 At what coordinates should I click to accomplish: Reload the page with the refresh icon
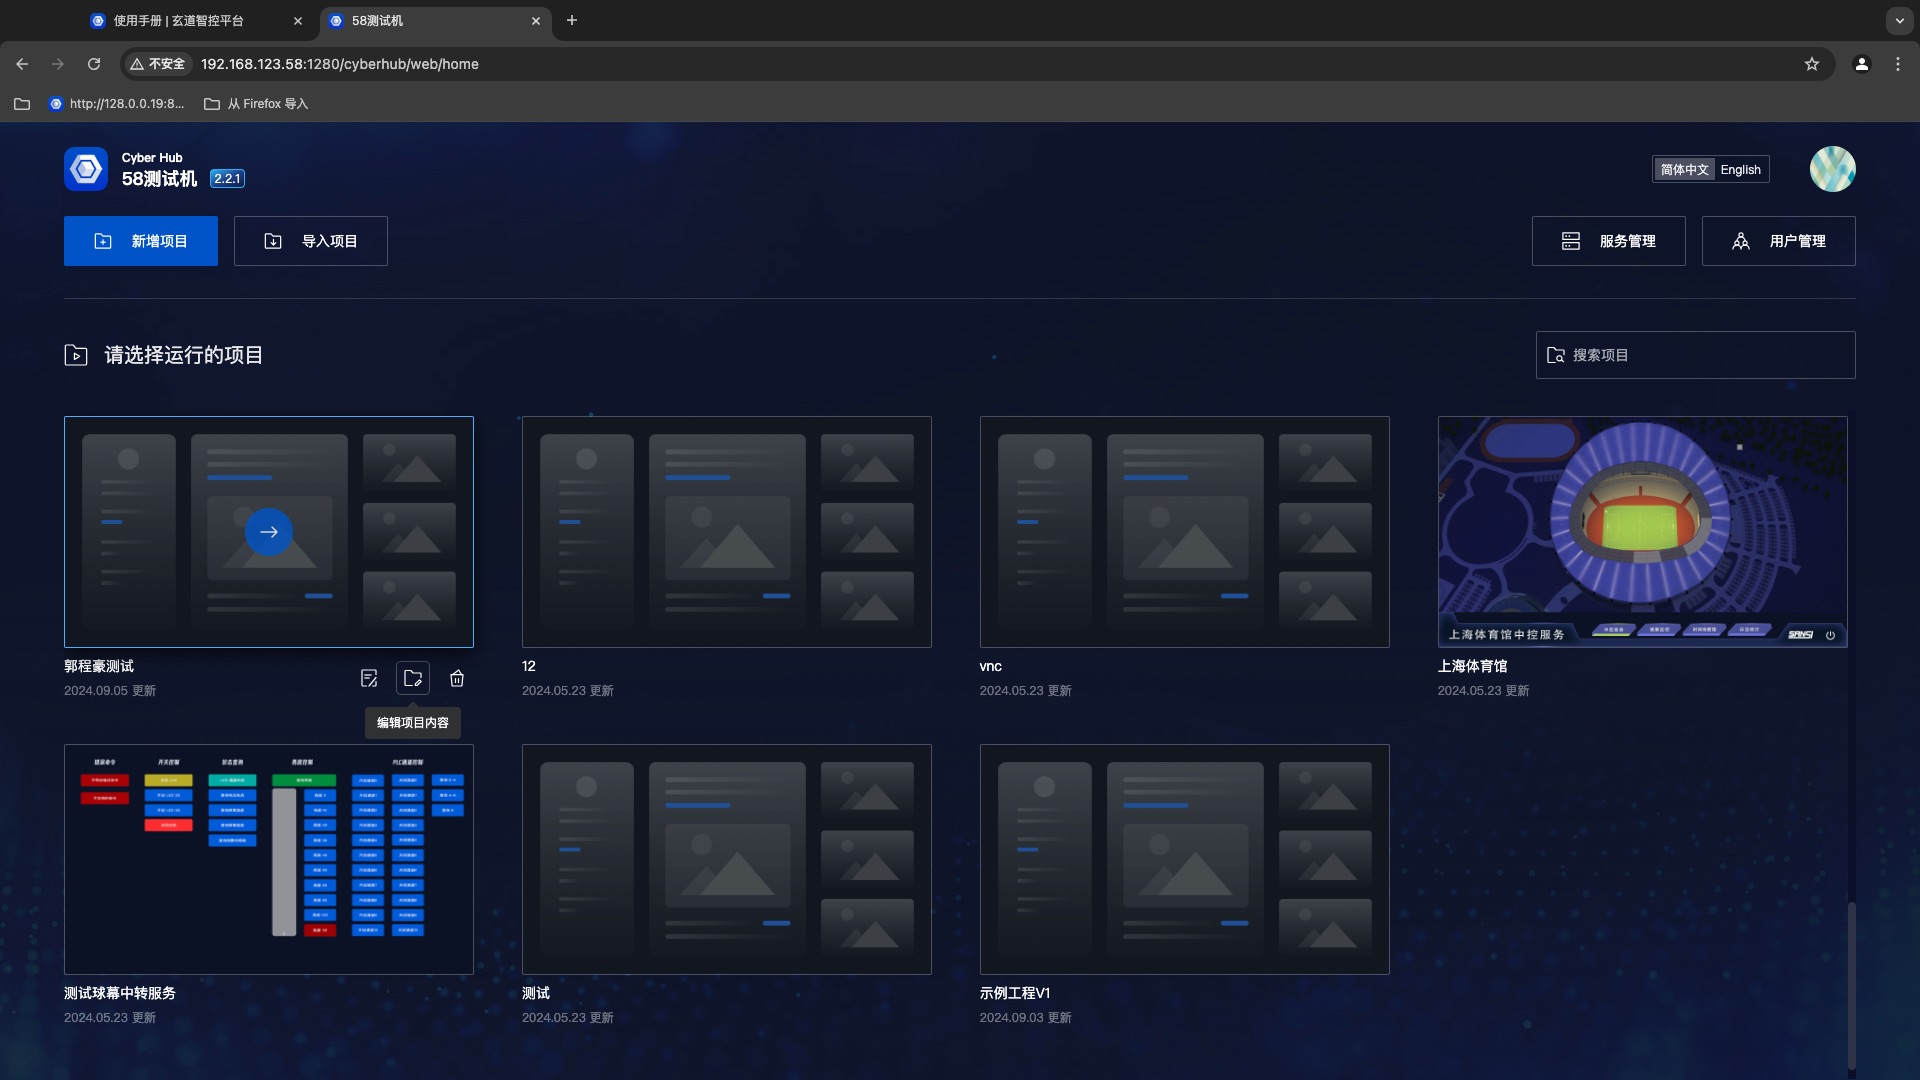coord(94,64)
